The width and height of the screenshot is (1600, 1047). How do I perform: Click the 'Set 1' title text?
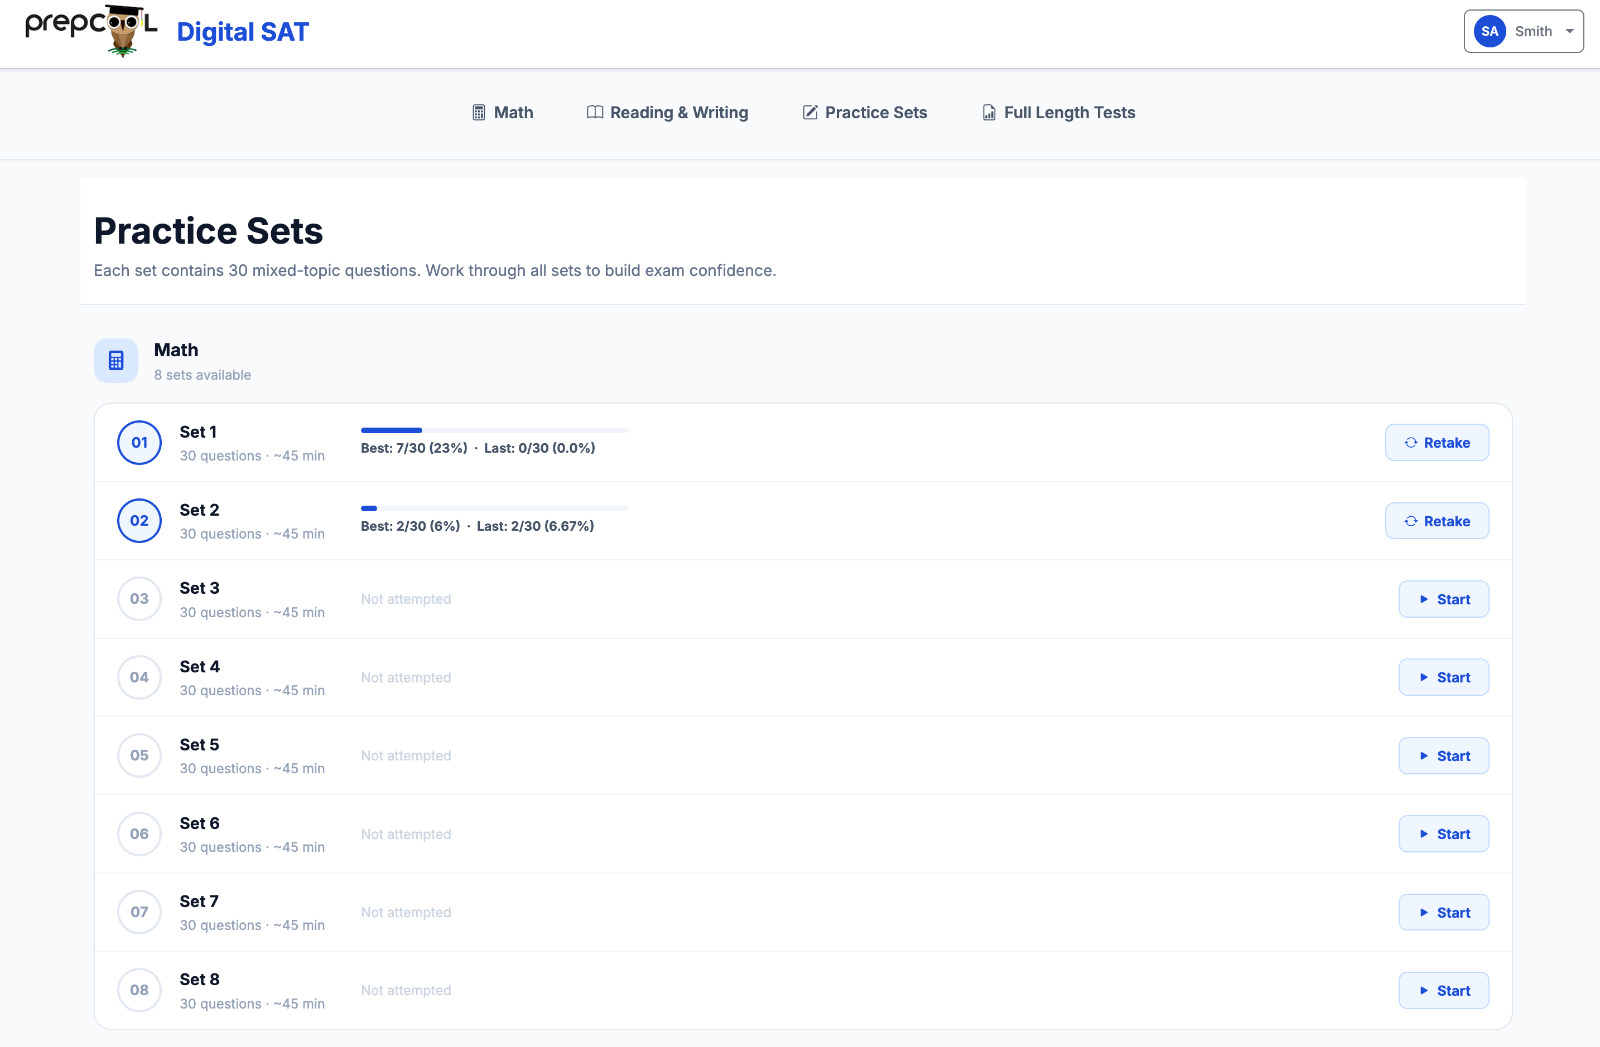(x=198, y=432)
